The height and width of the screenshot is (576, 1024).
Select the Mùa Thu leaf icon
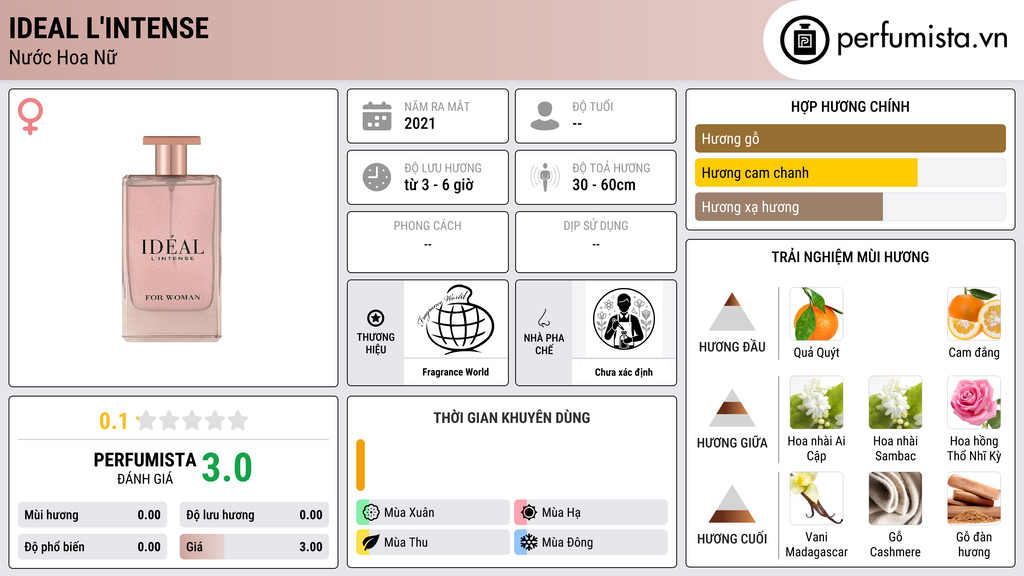pyautogui.click(x=371, y=542)
